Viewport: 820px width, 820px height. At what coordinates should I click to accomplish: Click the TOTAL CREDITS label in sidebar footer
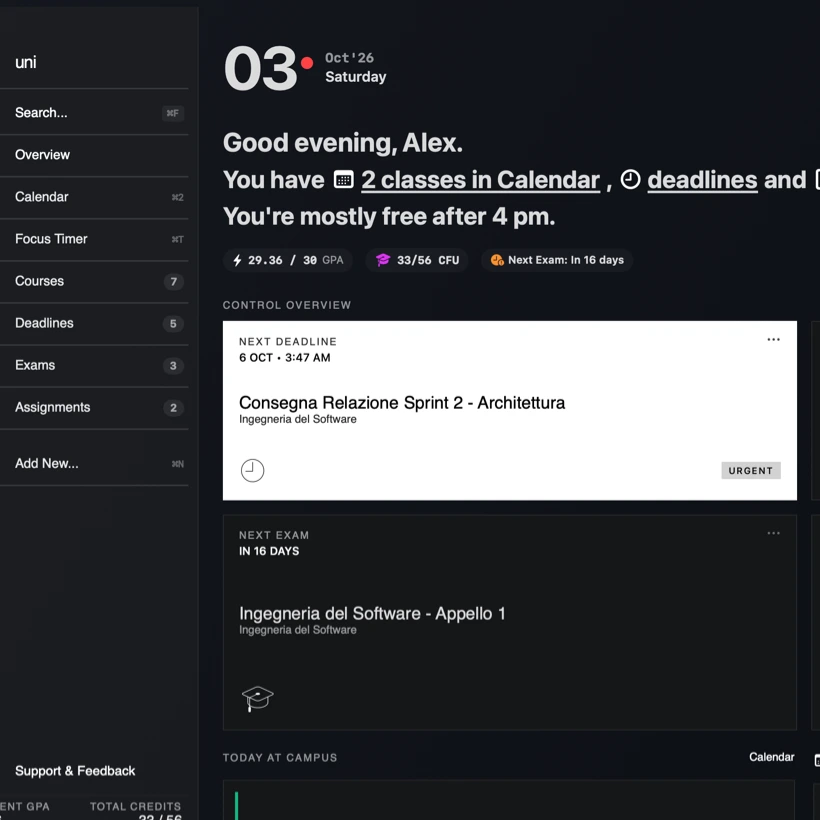(x=135, y=806)
